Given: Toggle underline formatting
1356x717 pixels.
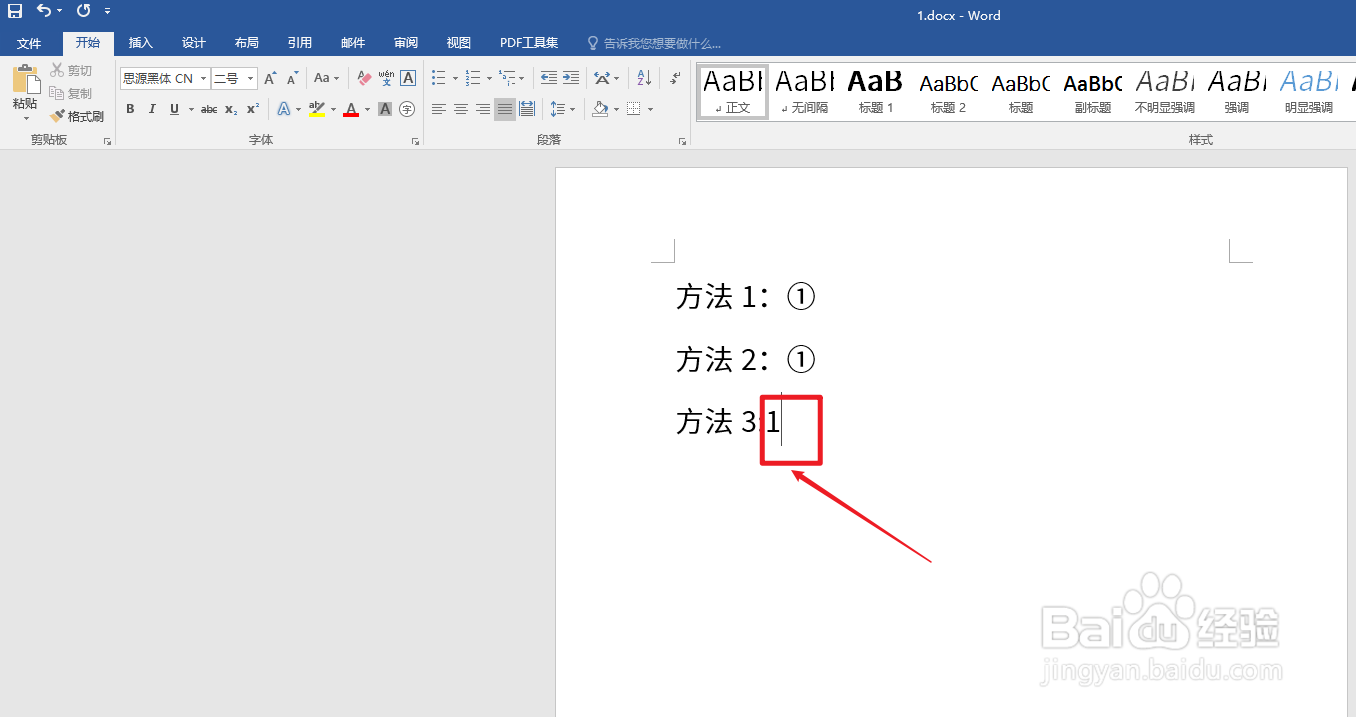Looking at the screenshot, I should pos(175,109).
